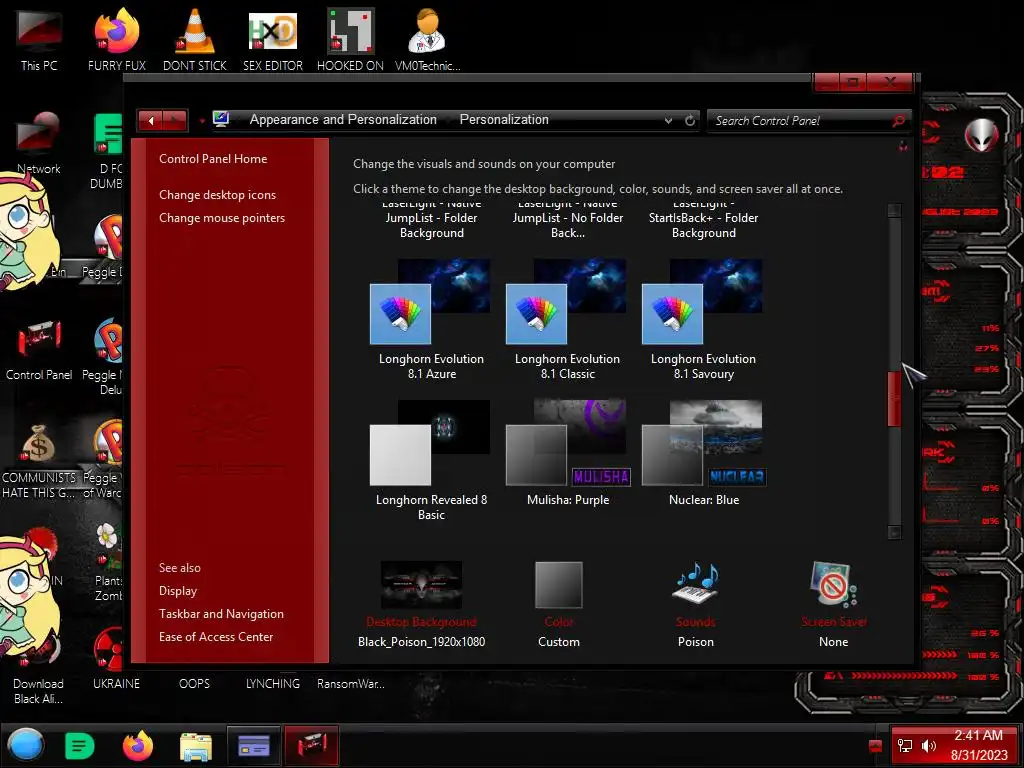Click the theme list scroll up arrow
This screenshot has width=1024, height=768.
tap(894, 210)
